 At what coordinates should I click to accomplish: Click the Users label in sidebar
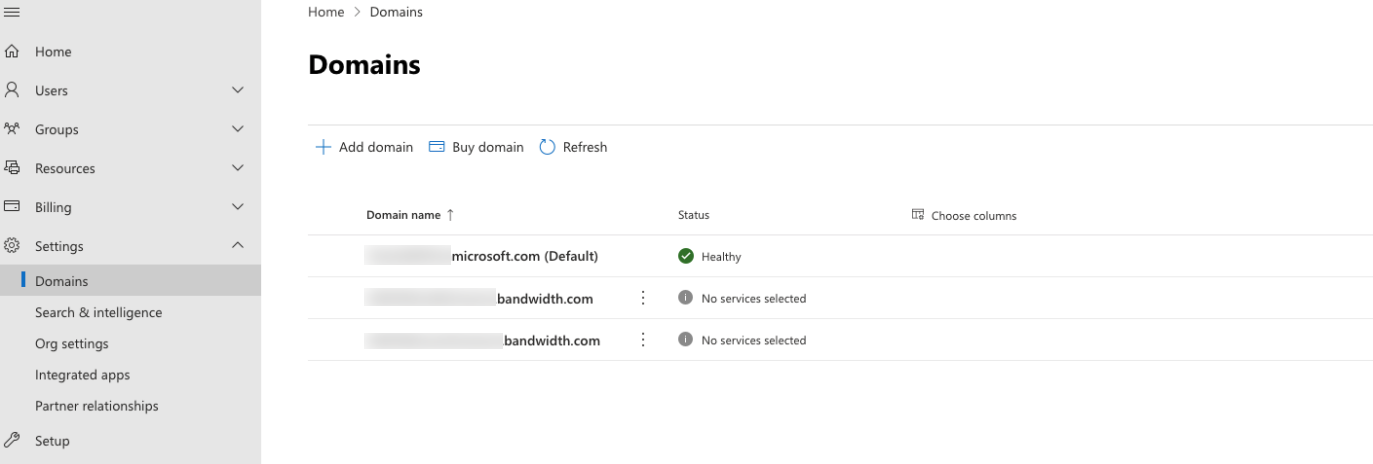[x=51, y=90]
